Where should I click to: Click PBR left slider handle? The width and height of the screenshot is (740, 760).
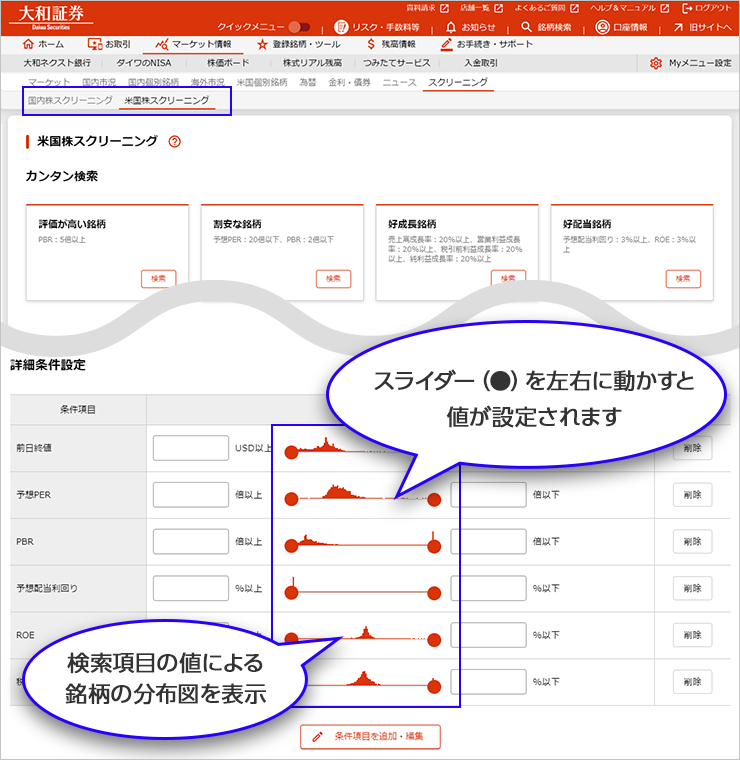[x=291, y=546]
